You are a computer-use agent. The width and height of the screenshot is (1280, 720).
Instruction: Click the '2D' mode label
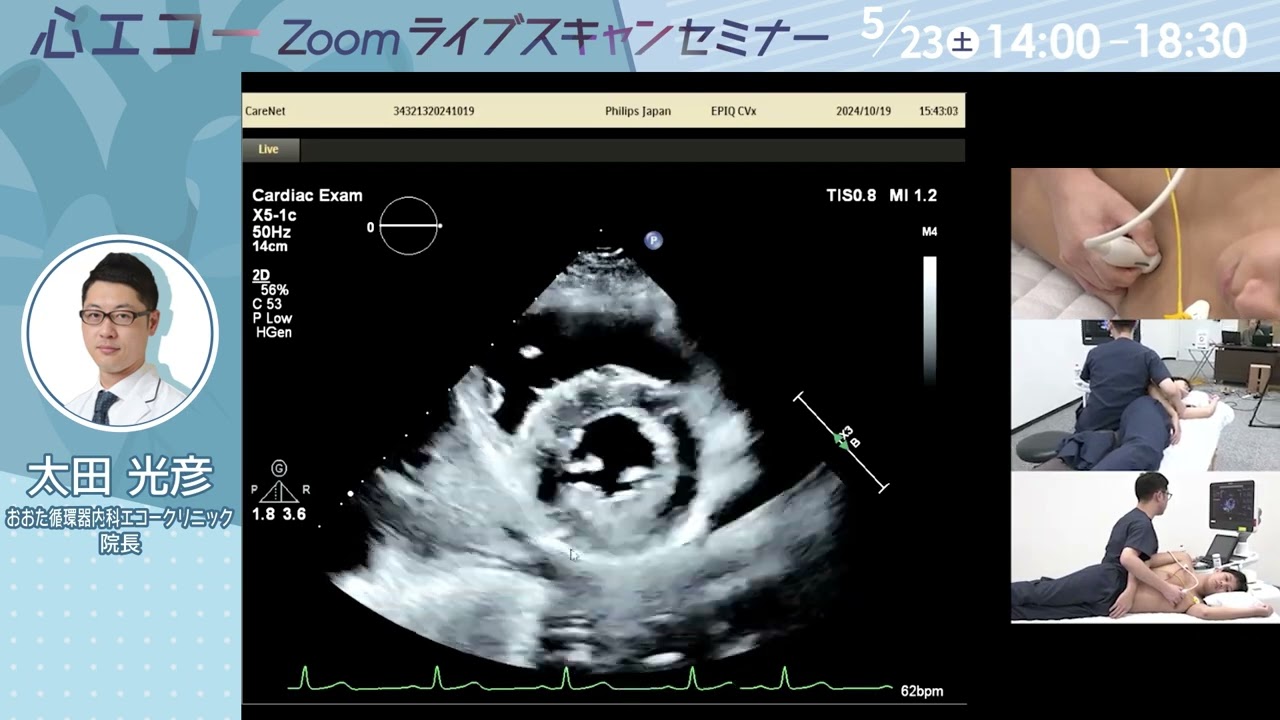pos(261,275)
